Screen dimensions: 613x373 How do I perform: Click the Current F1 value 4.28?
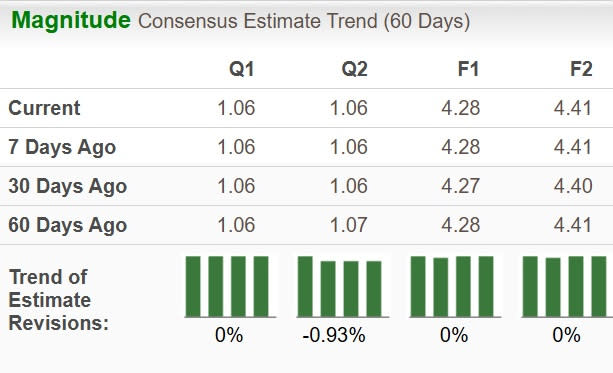(461, 108)
